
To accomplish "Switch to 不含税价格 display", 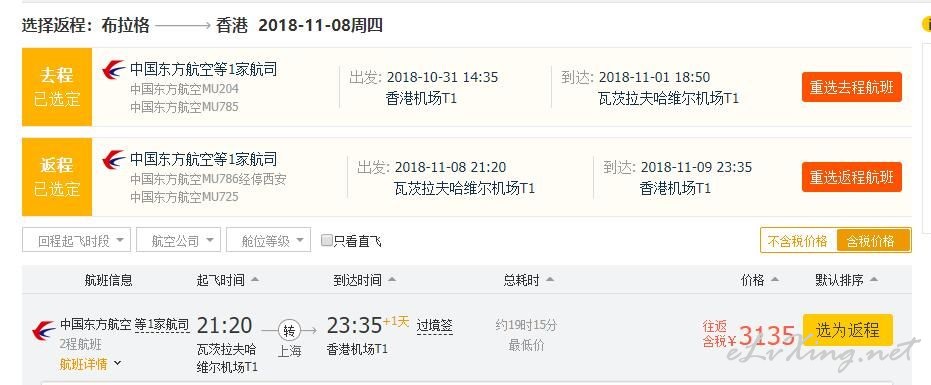I will click(798, 241).
